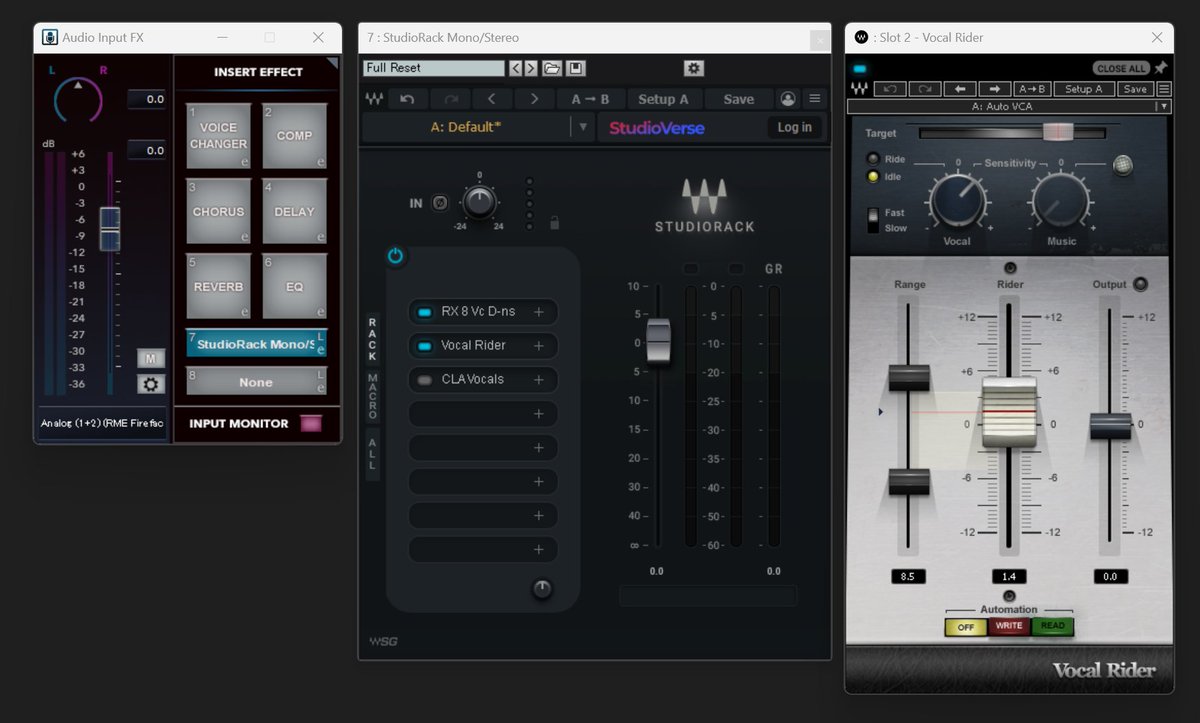Select previous host preset beside Full Reset

(515, 68)
